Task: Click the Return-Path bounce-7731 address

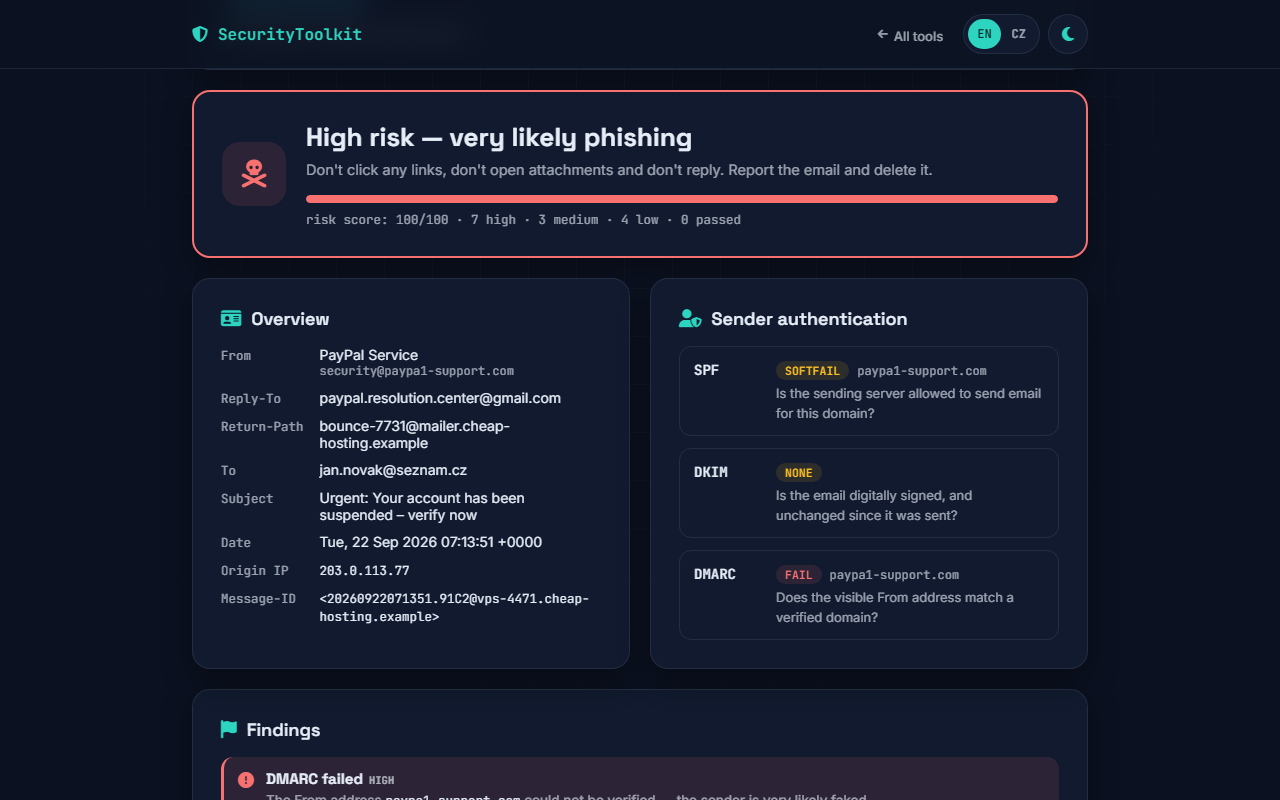Action: coord(415,435)
